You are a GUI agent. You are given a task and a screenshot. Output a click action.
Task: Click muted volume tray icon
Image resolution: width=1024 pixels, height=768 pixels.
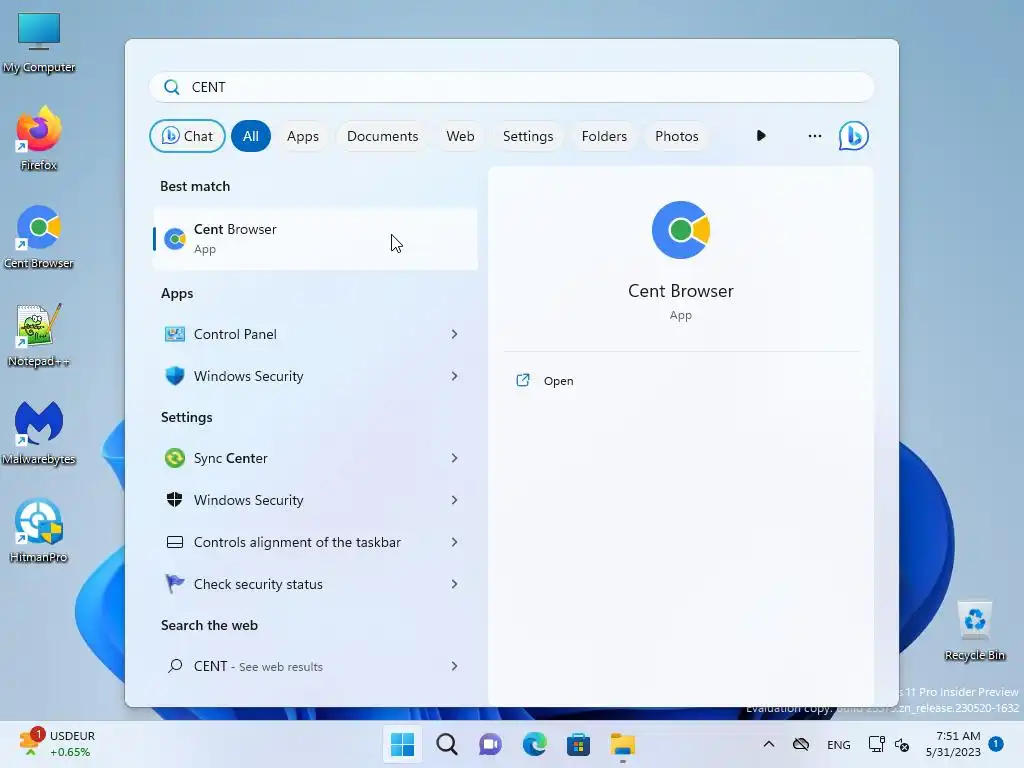[x=902, y=744]
